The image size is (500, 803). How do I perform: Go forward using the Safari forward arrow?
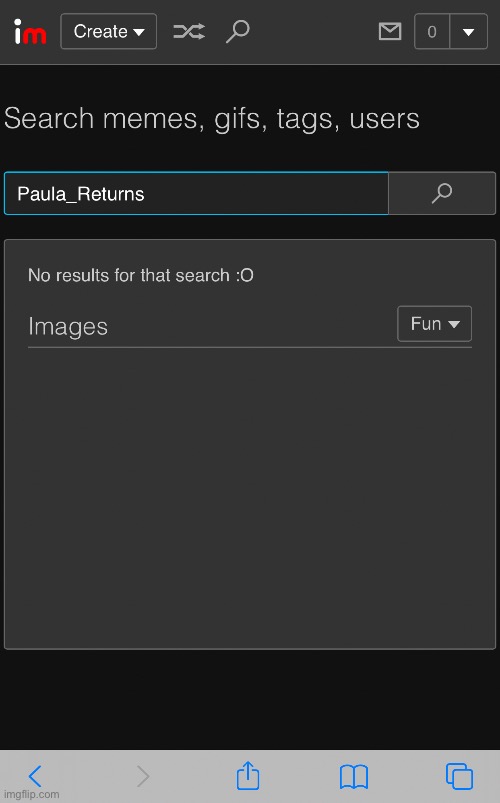click(x=143, y=776)
